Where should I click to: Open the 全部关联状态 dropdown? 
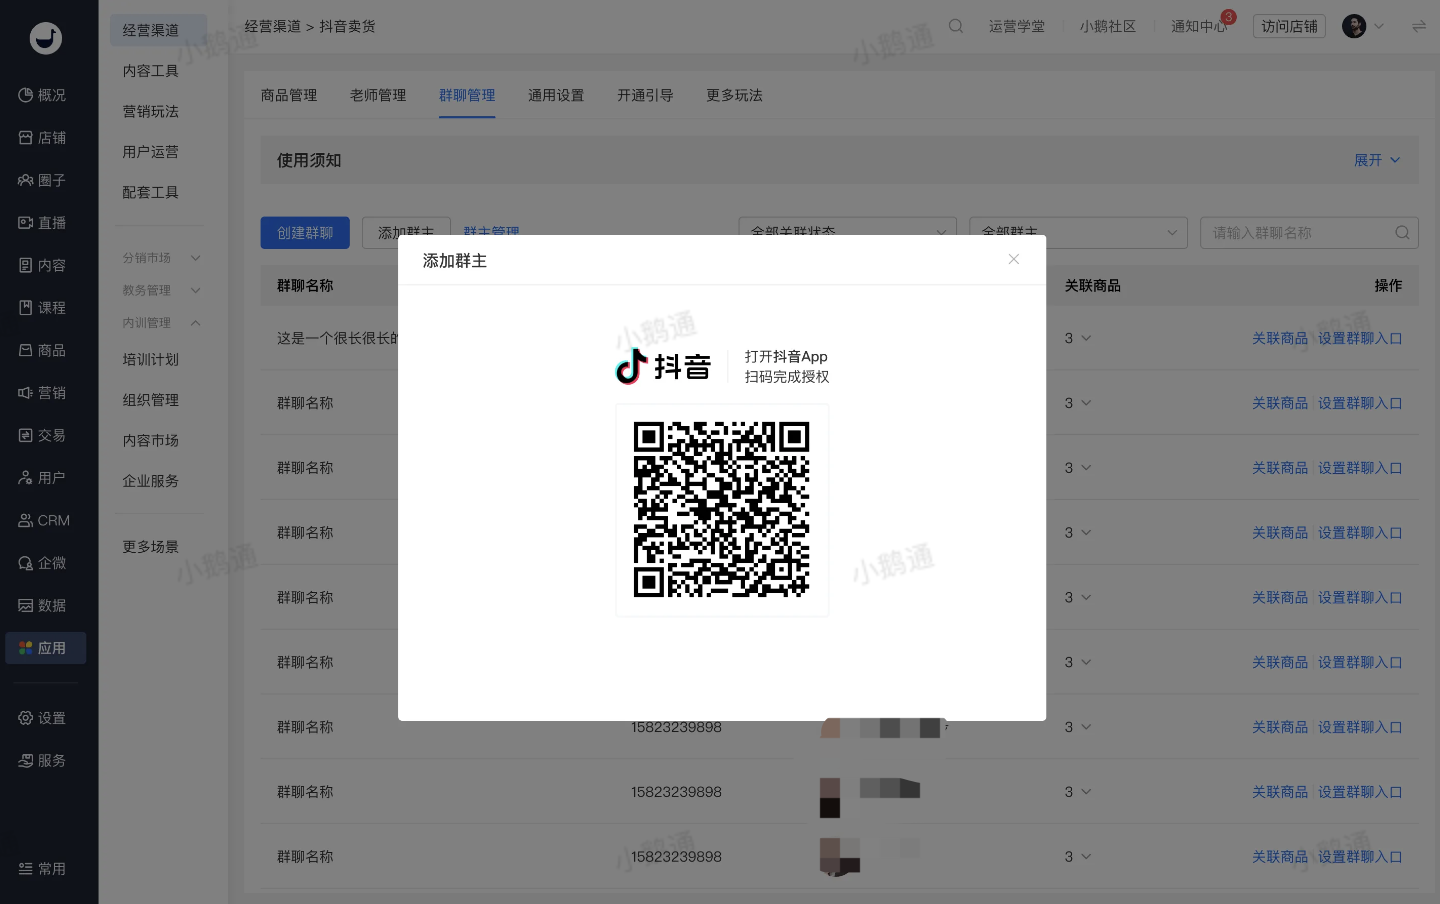tap(847, 232)
